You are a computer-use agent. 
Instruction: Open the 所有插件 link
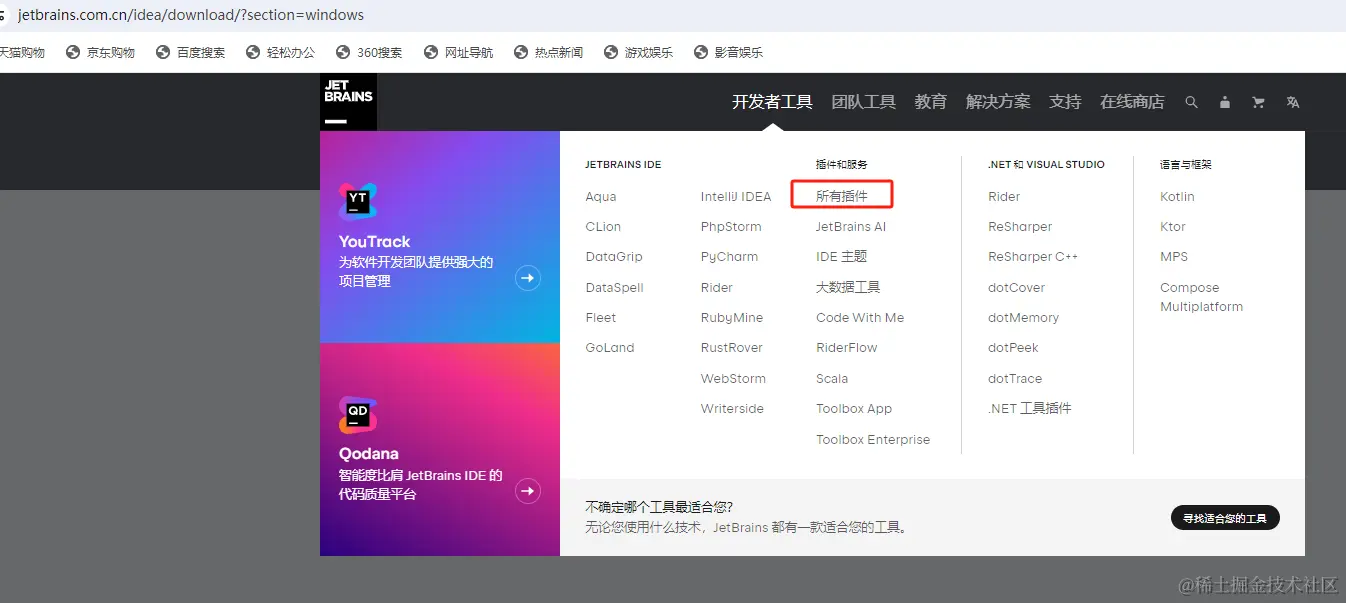(x=842, y=196)
